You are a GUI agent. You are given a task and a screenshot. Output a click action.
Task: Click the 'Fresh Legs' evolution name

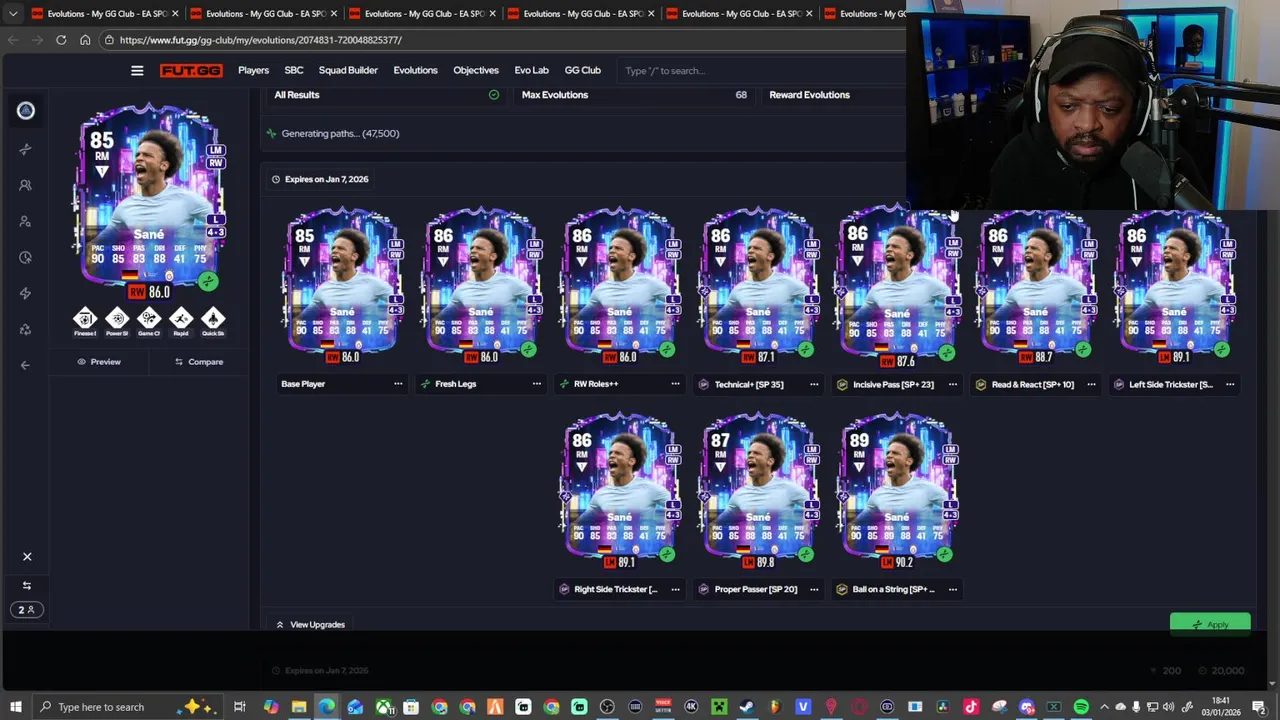click(x=455, y=384)
